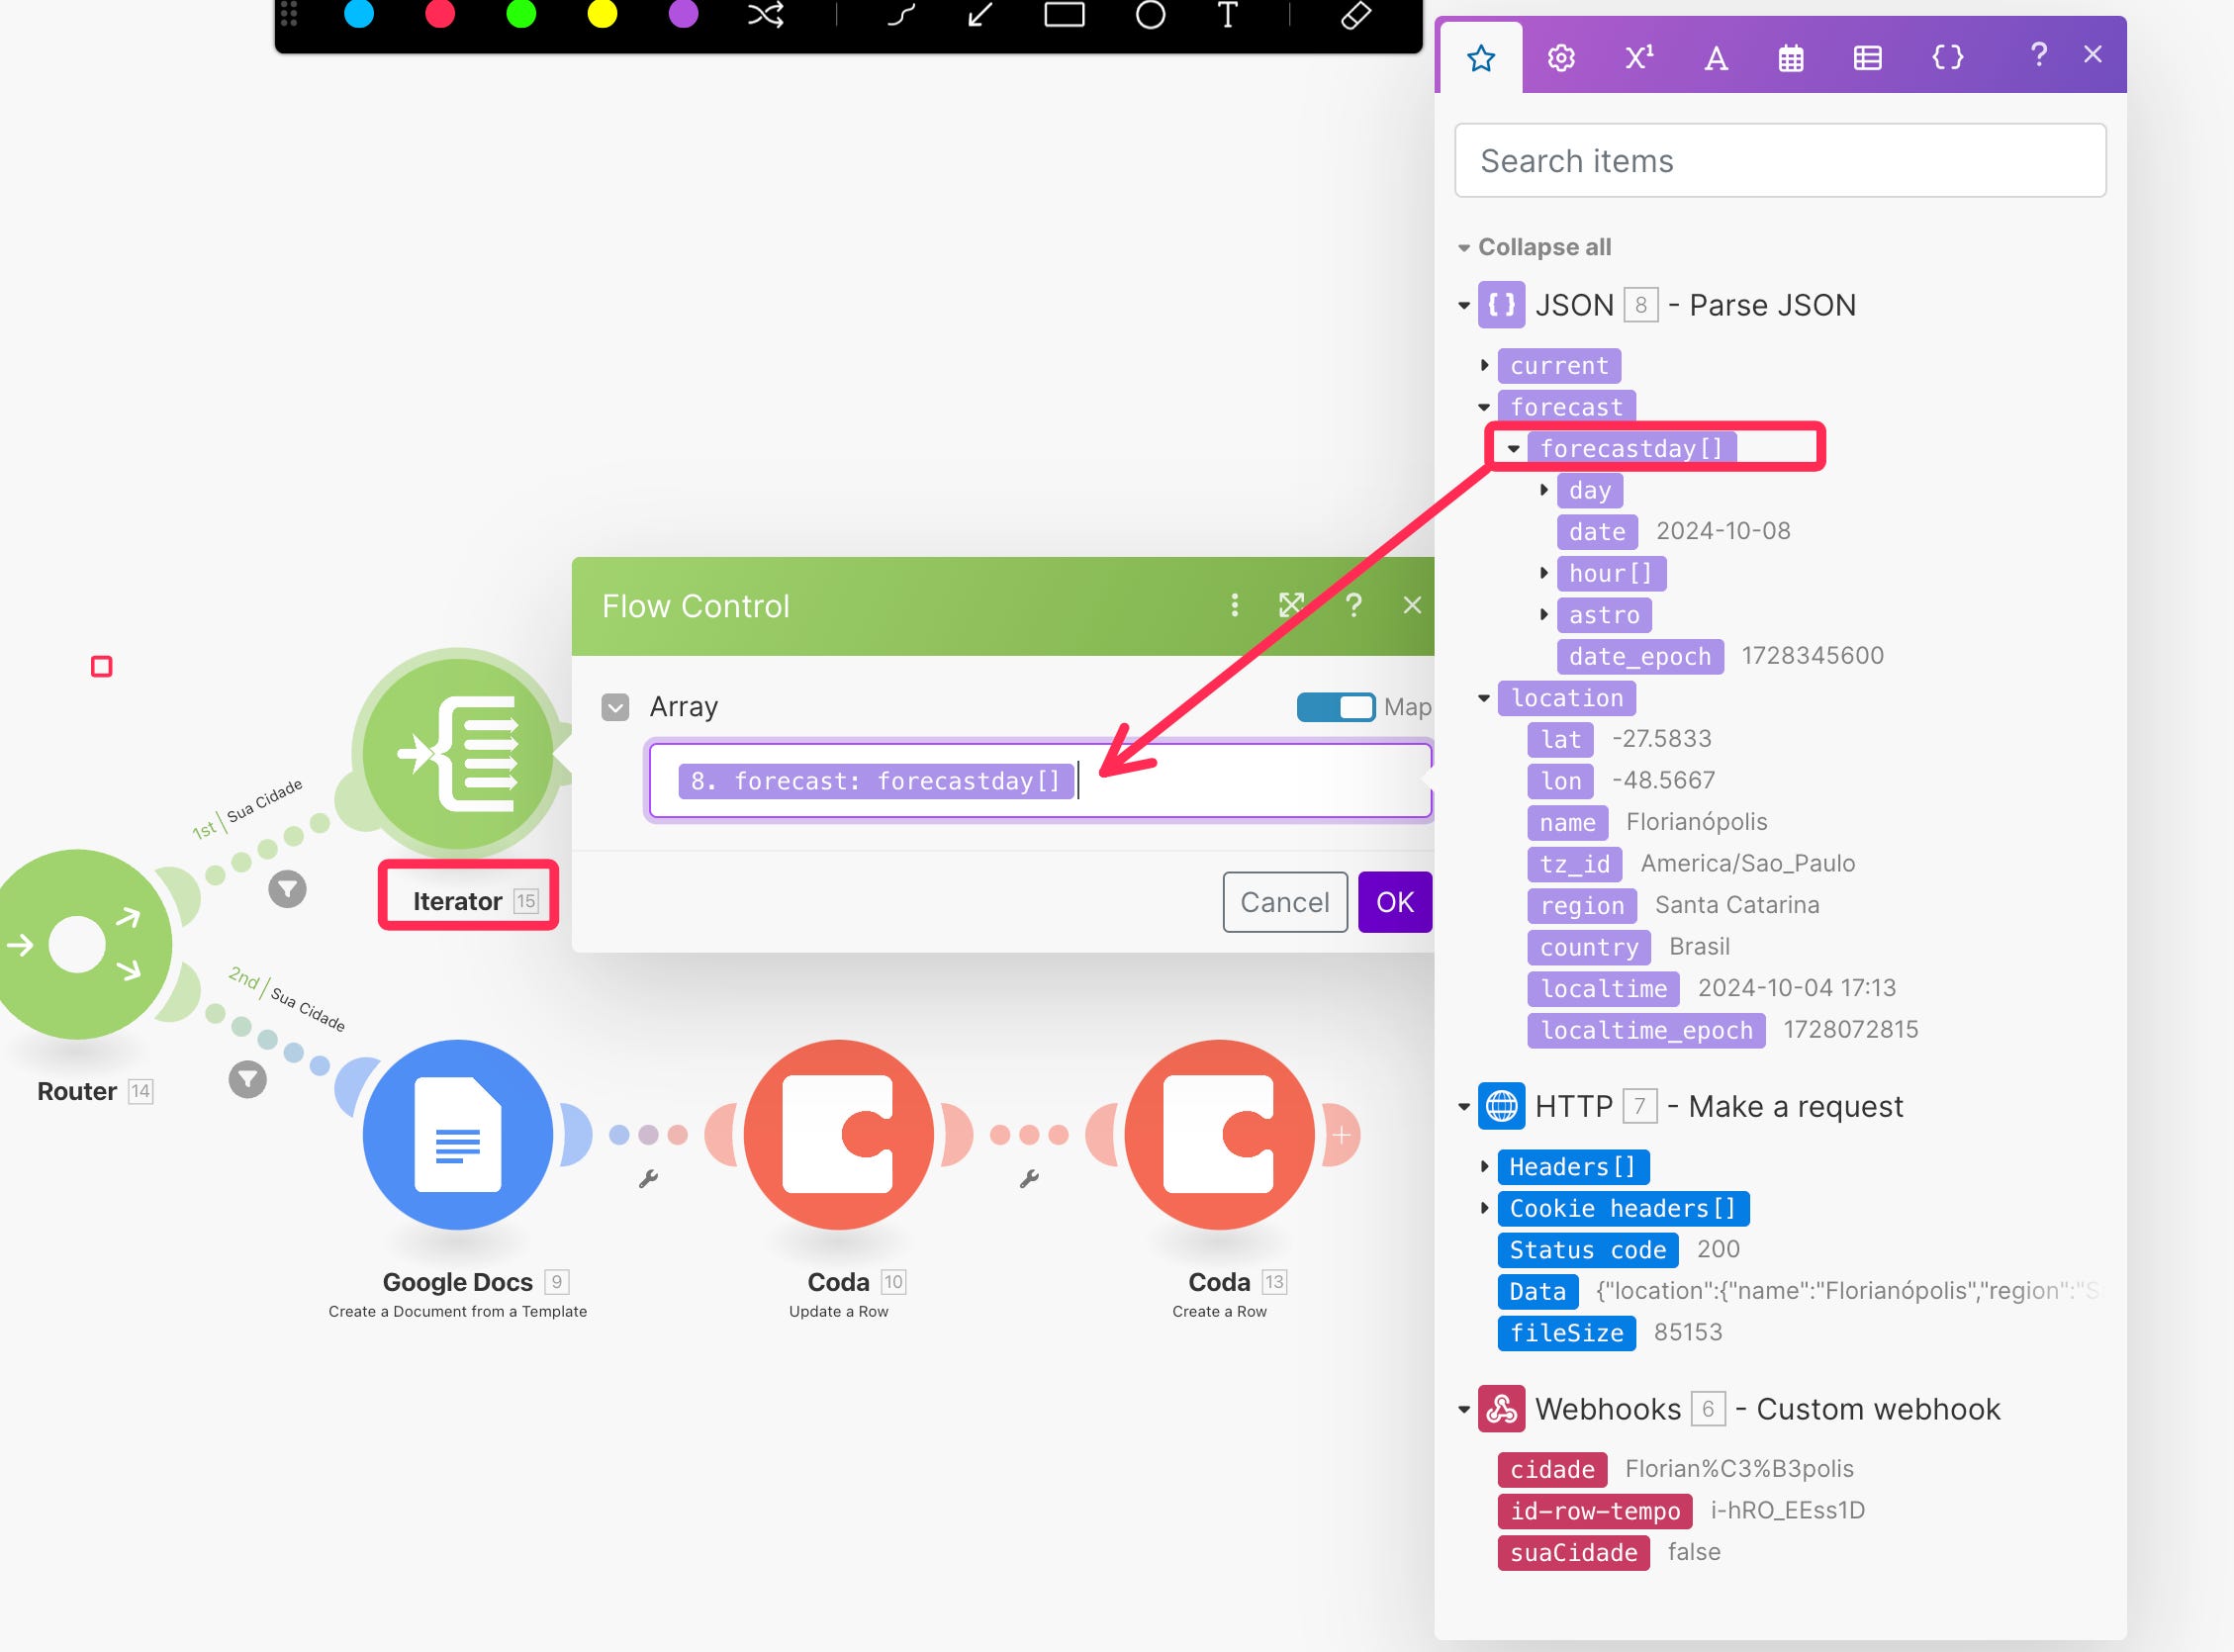Expand the current collection node
Viewport: 2234px width, 1652px height.
[x=1485, y=366]
